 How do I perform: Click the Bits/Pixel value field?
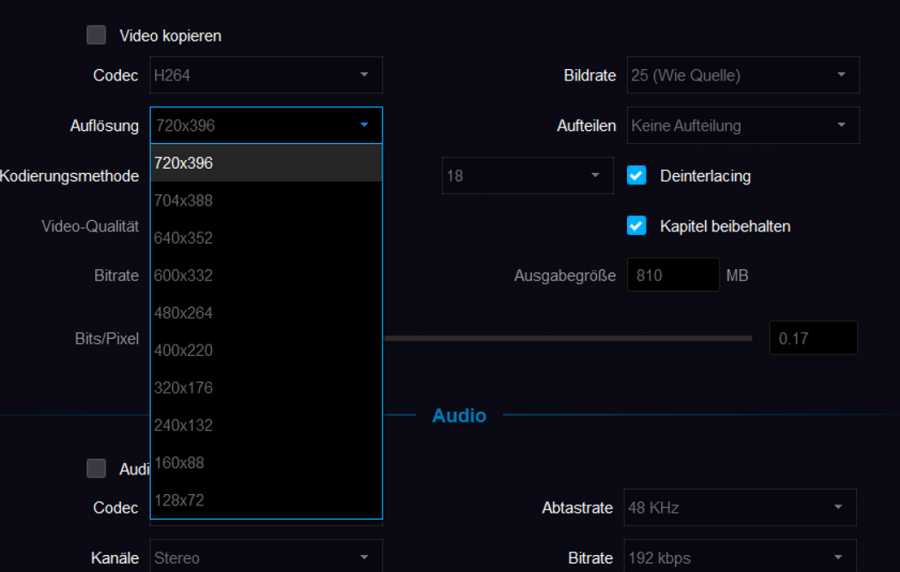click(812, 338)
